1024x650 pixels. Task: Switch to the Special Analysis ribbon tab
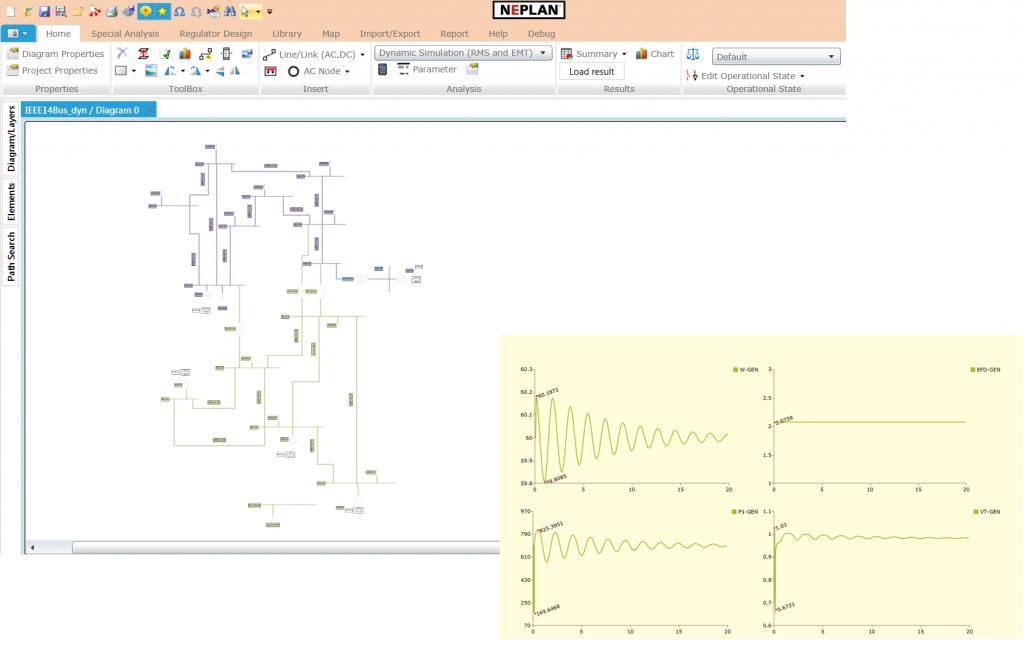125,33
